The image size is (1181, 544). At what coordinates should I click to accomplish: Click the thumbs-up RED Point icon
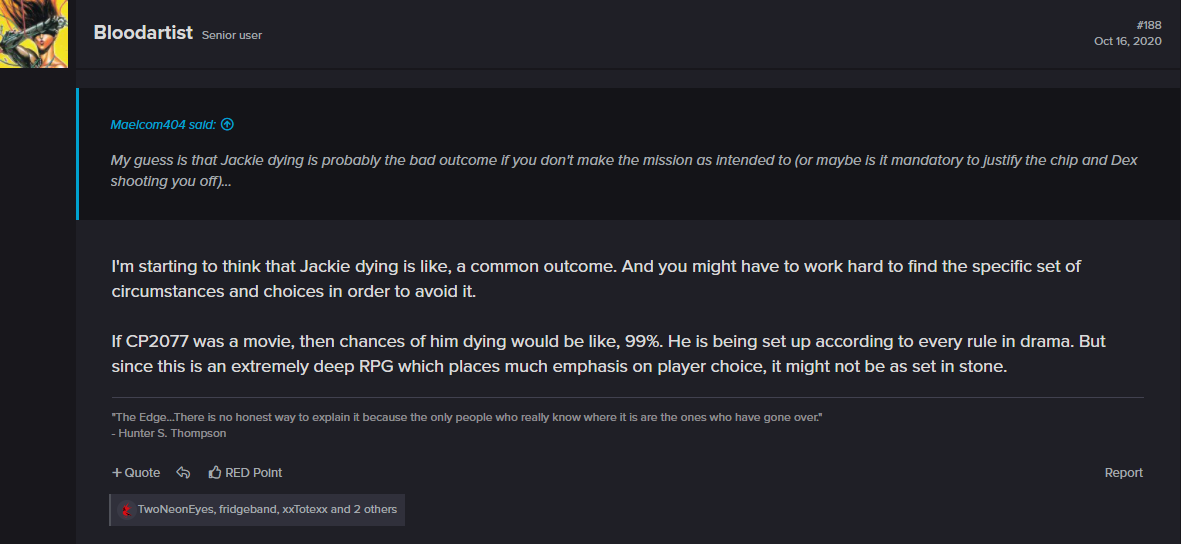coord(215,472)
